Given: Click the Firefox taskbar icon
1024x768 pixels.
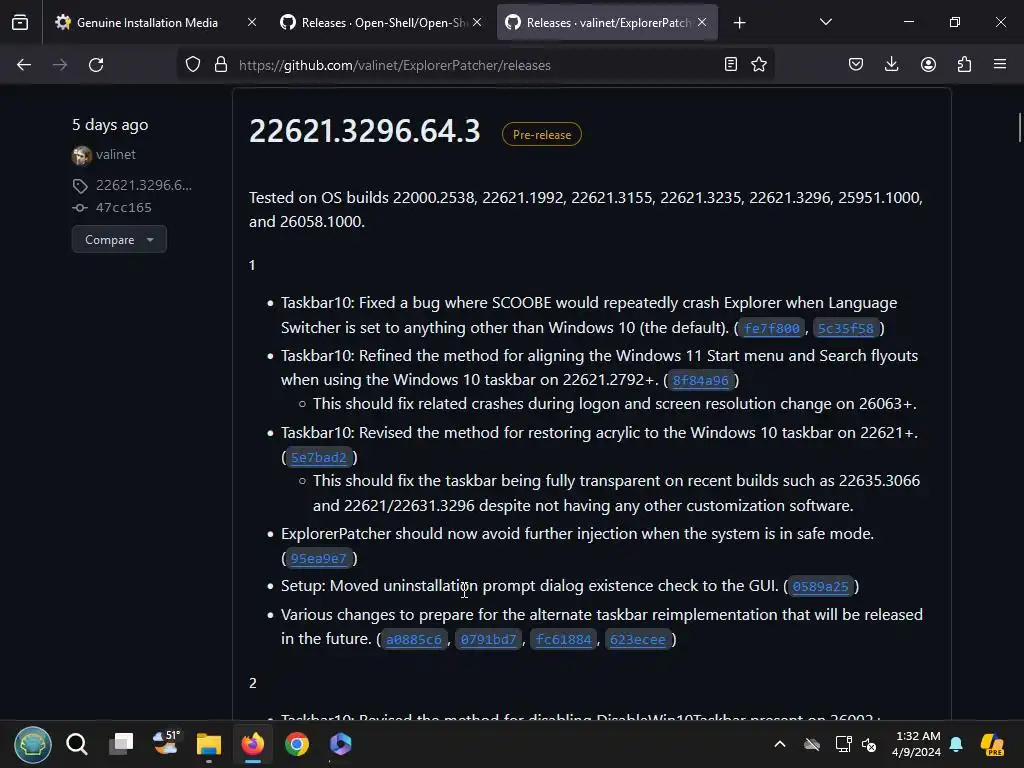Looking at the screenshot, I should point(253,744).
